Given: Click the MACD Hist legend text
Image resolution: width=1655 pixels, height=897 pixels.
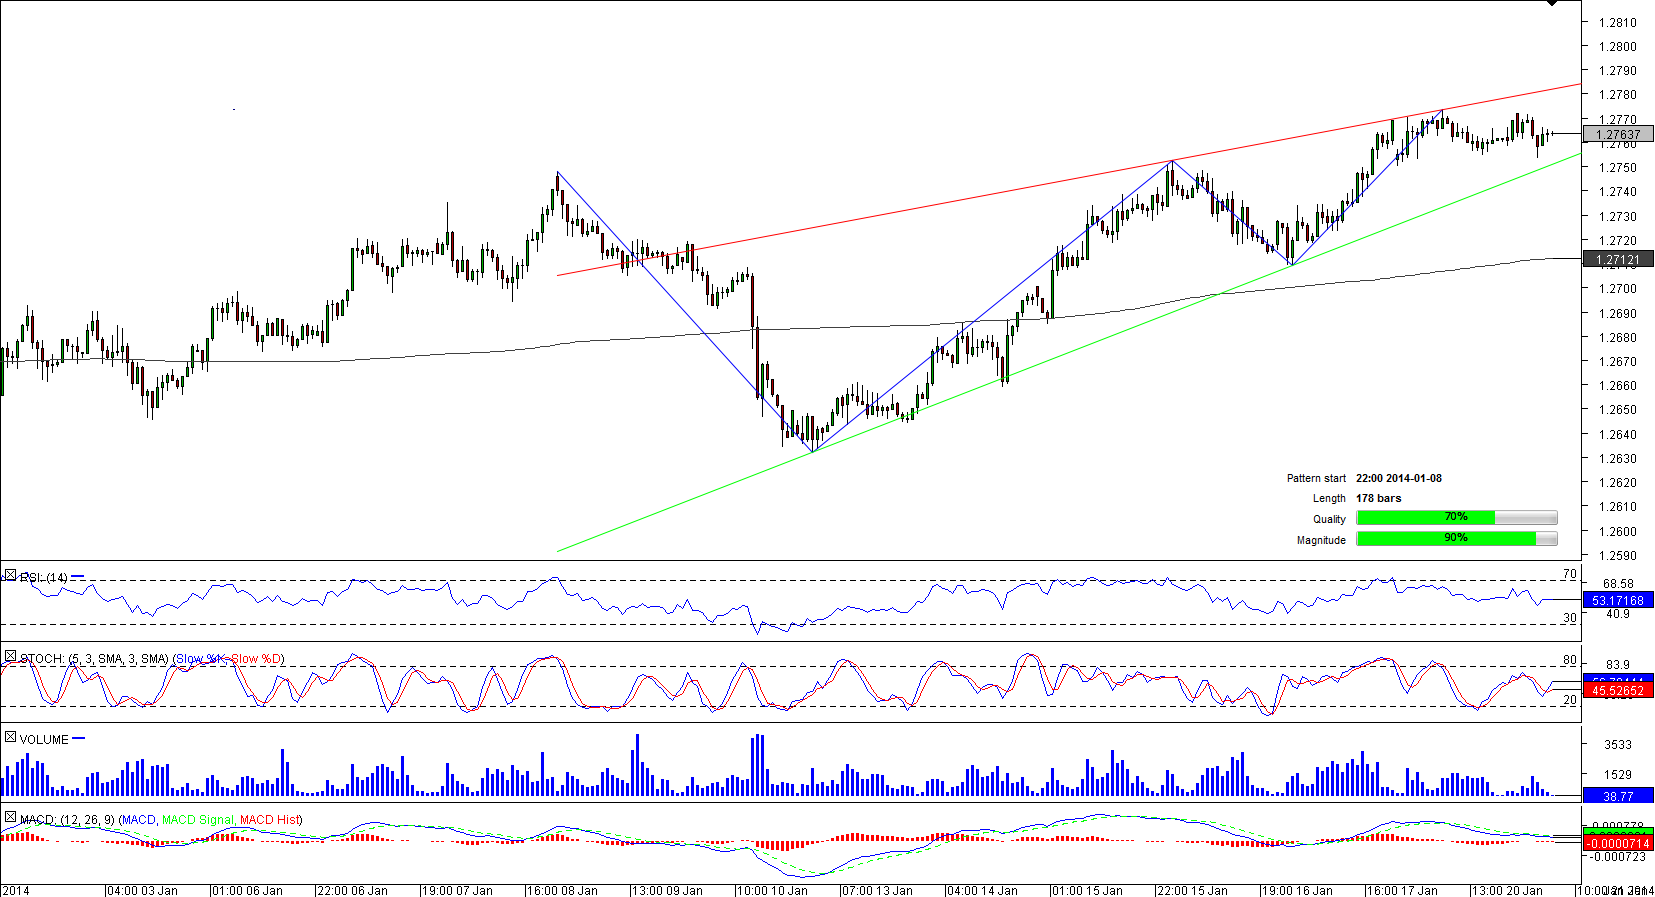Looking at the screenshot, I should pyautogui.click(x=269, y=820).
